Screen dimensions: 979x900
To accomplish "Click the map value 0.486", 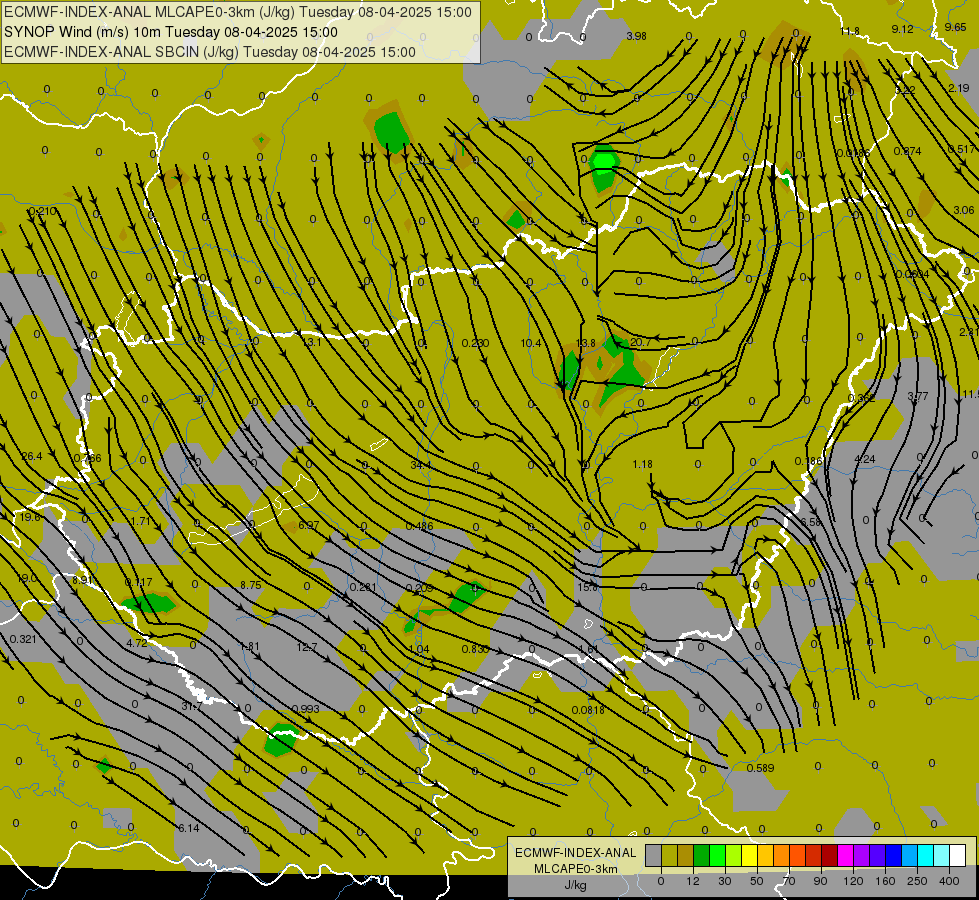I will [419, 526].
